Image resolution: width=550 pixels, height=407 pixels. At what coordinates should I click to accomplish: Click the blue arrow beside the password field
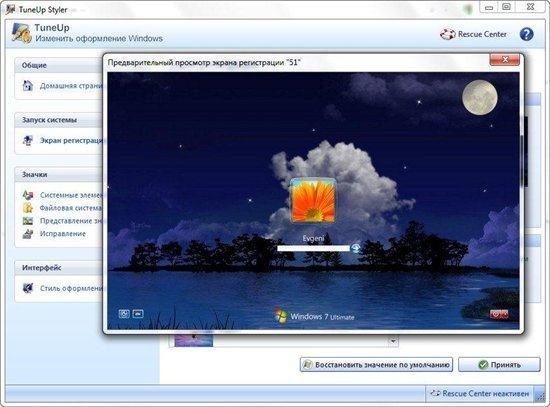tap(356, 248)
